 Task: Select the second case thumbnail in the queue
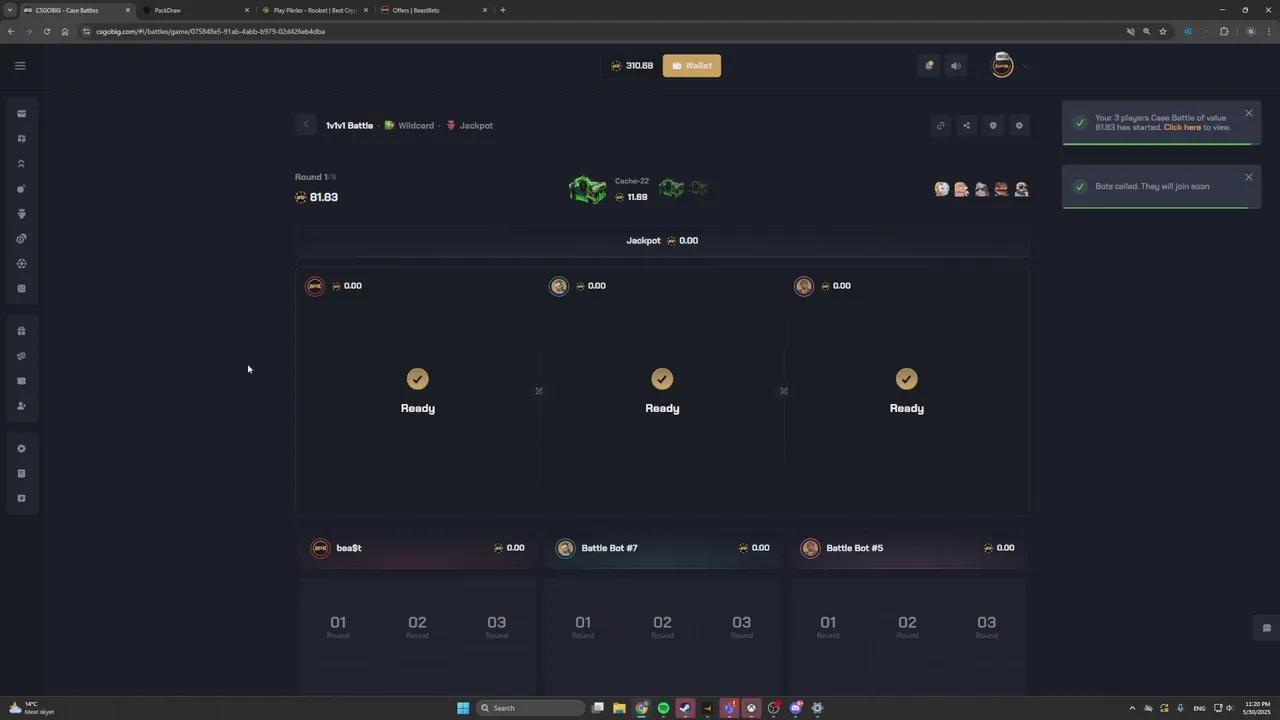tap(671, 188)
